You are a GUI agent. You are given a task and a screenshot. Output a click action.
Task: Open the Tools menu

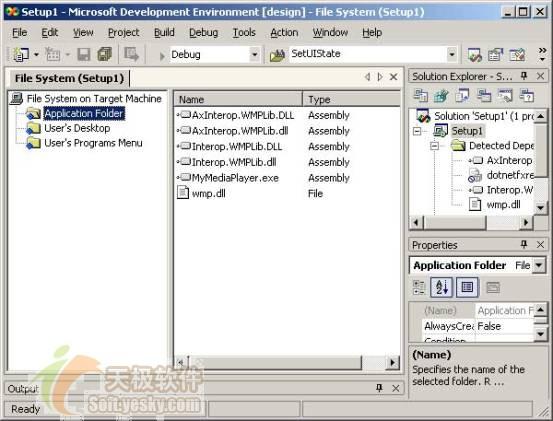[244, 32]
